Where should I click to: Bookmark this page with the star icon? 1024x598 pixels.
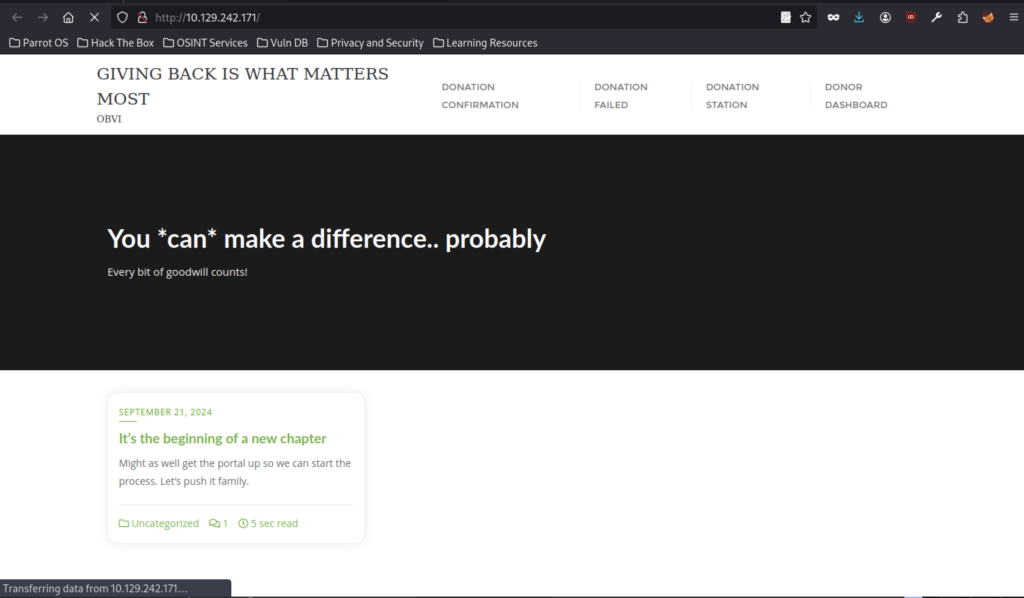click(805, 17)
